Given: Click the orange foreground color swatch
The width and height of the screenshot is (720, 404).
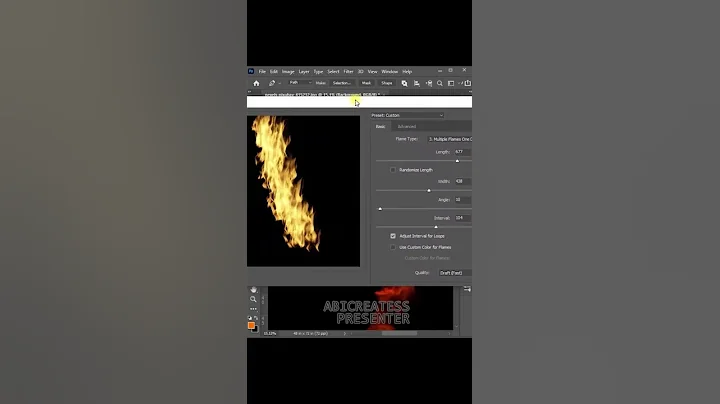Looking at the screenshot, I should click(x=251, y=325).
